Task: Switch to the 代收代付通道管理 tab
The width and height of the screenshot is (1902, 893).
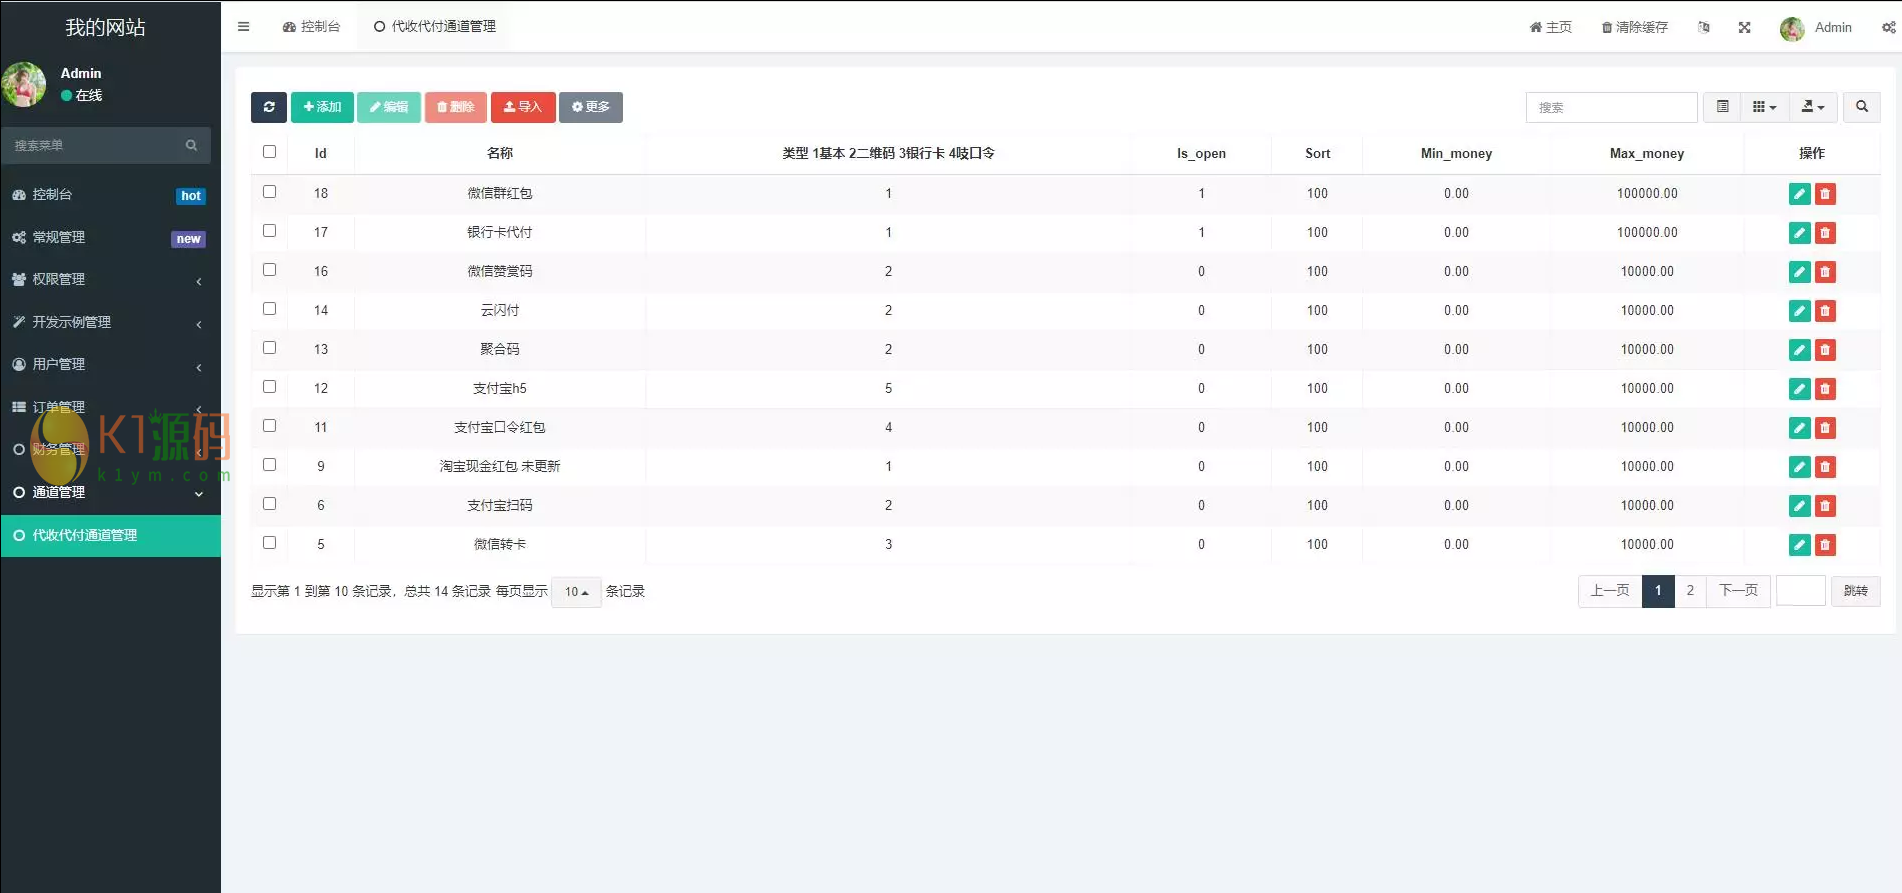Action: (x=435, y=27)
